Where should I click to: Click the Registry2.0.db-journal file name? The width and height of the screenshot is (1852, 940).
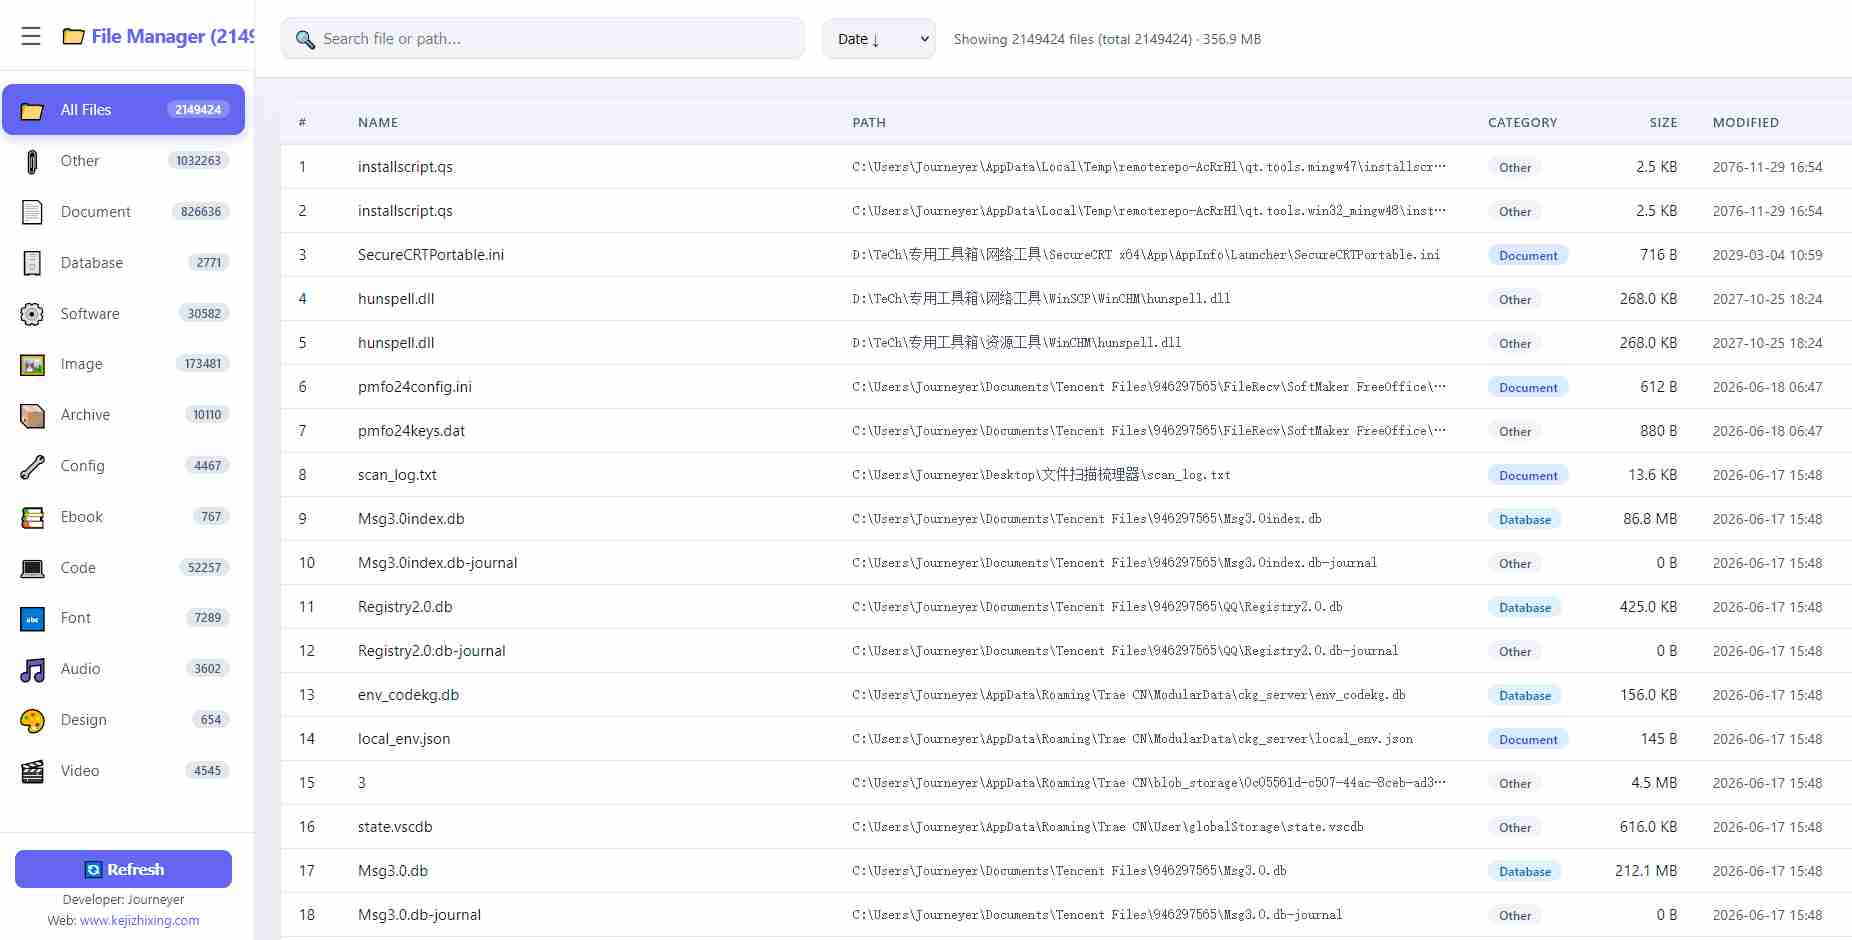pyautogui.click(x=432, y=651)
